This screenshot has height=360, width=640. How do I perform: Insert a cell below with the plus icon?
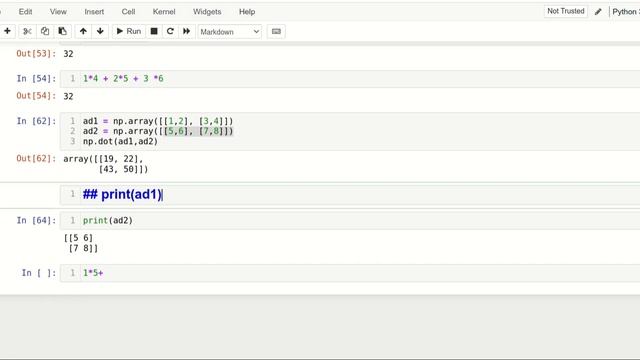[7, 31]
